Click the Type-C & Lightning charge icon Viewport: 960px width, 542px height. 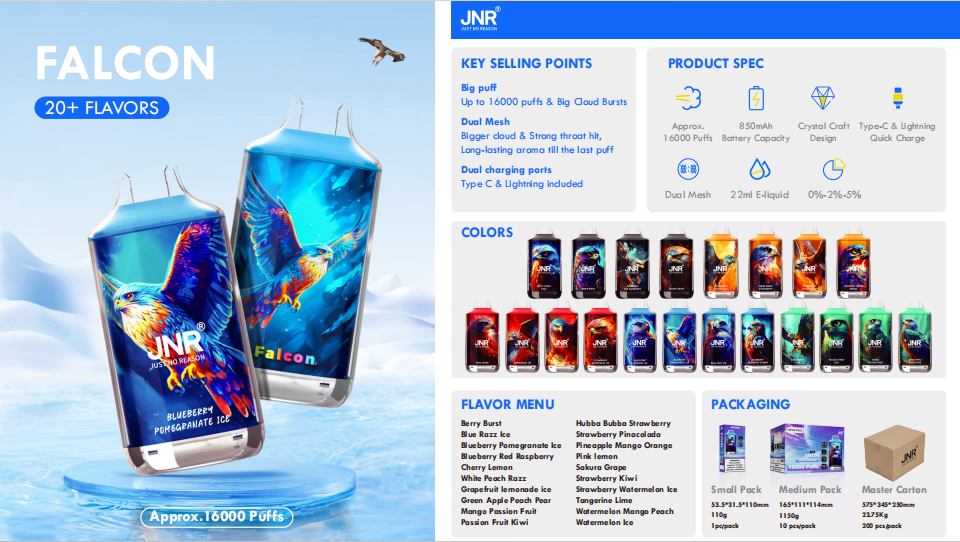click(898, 98)
